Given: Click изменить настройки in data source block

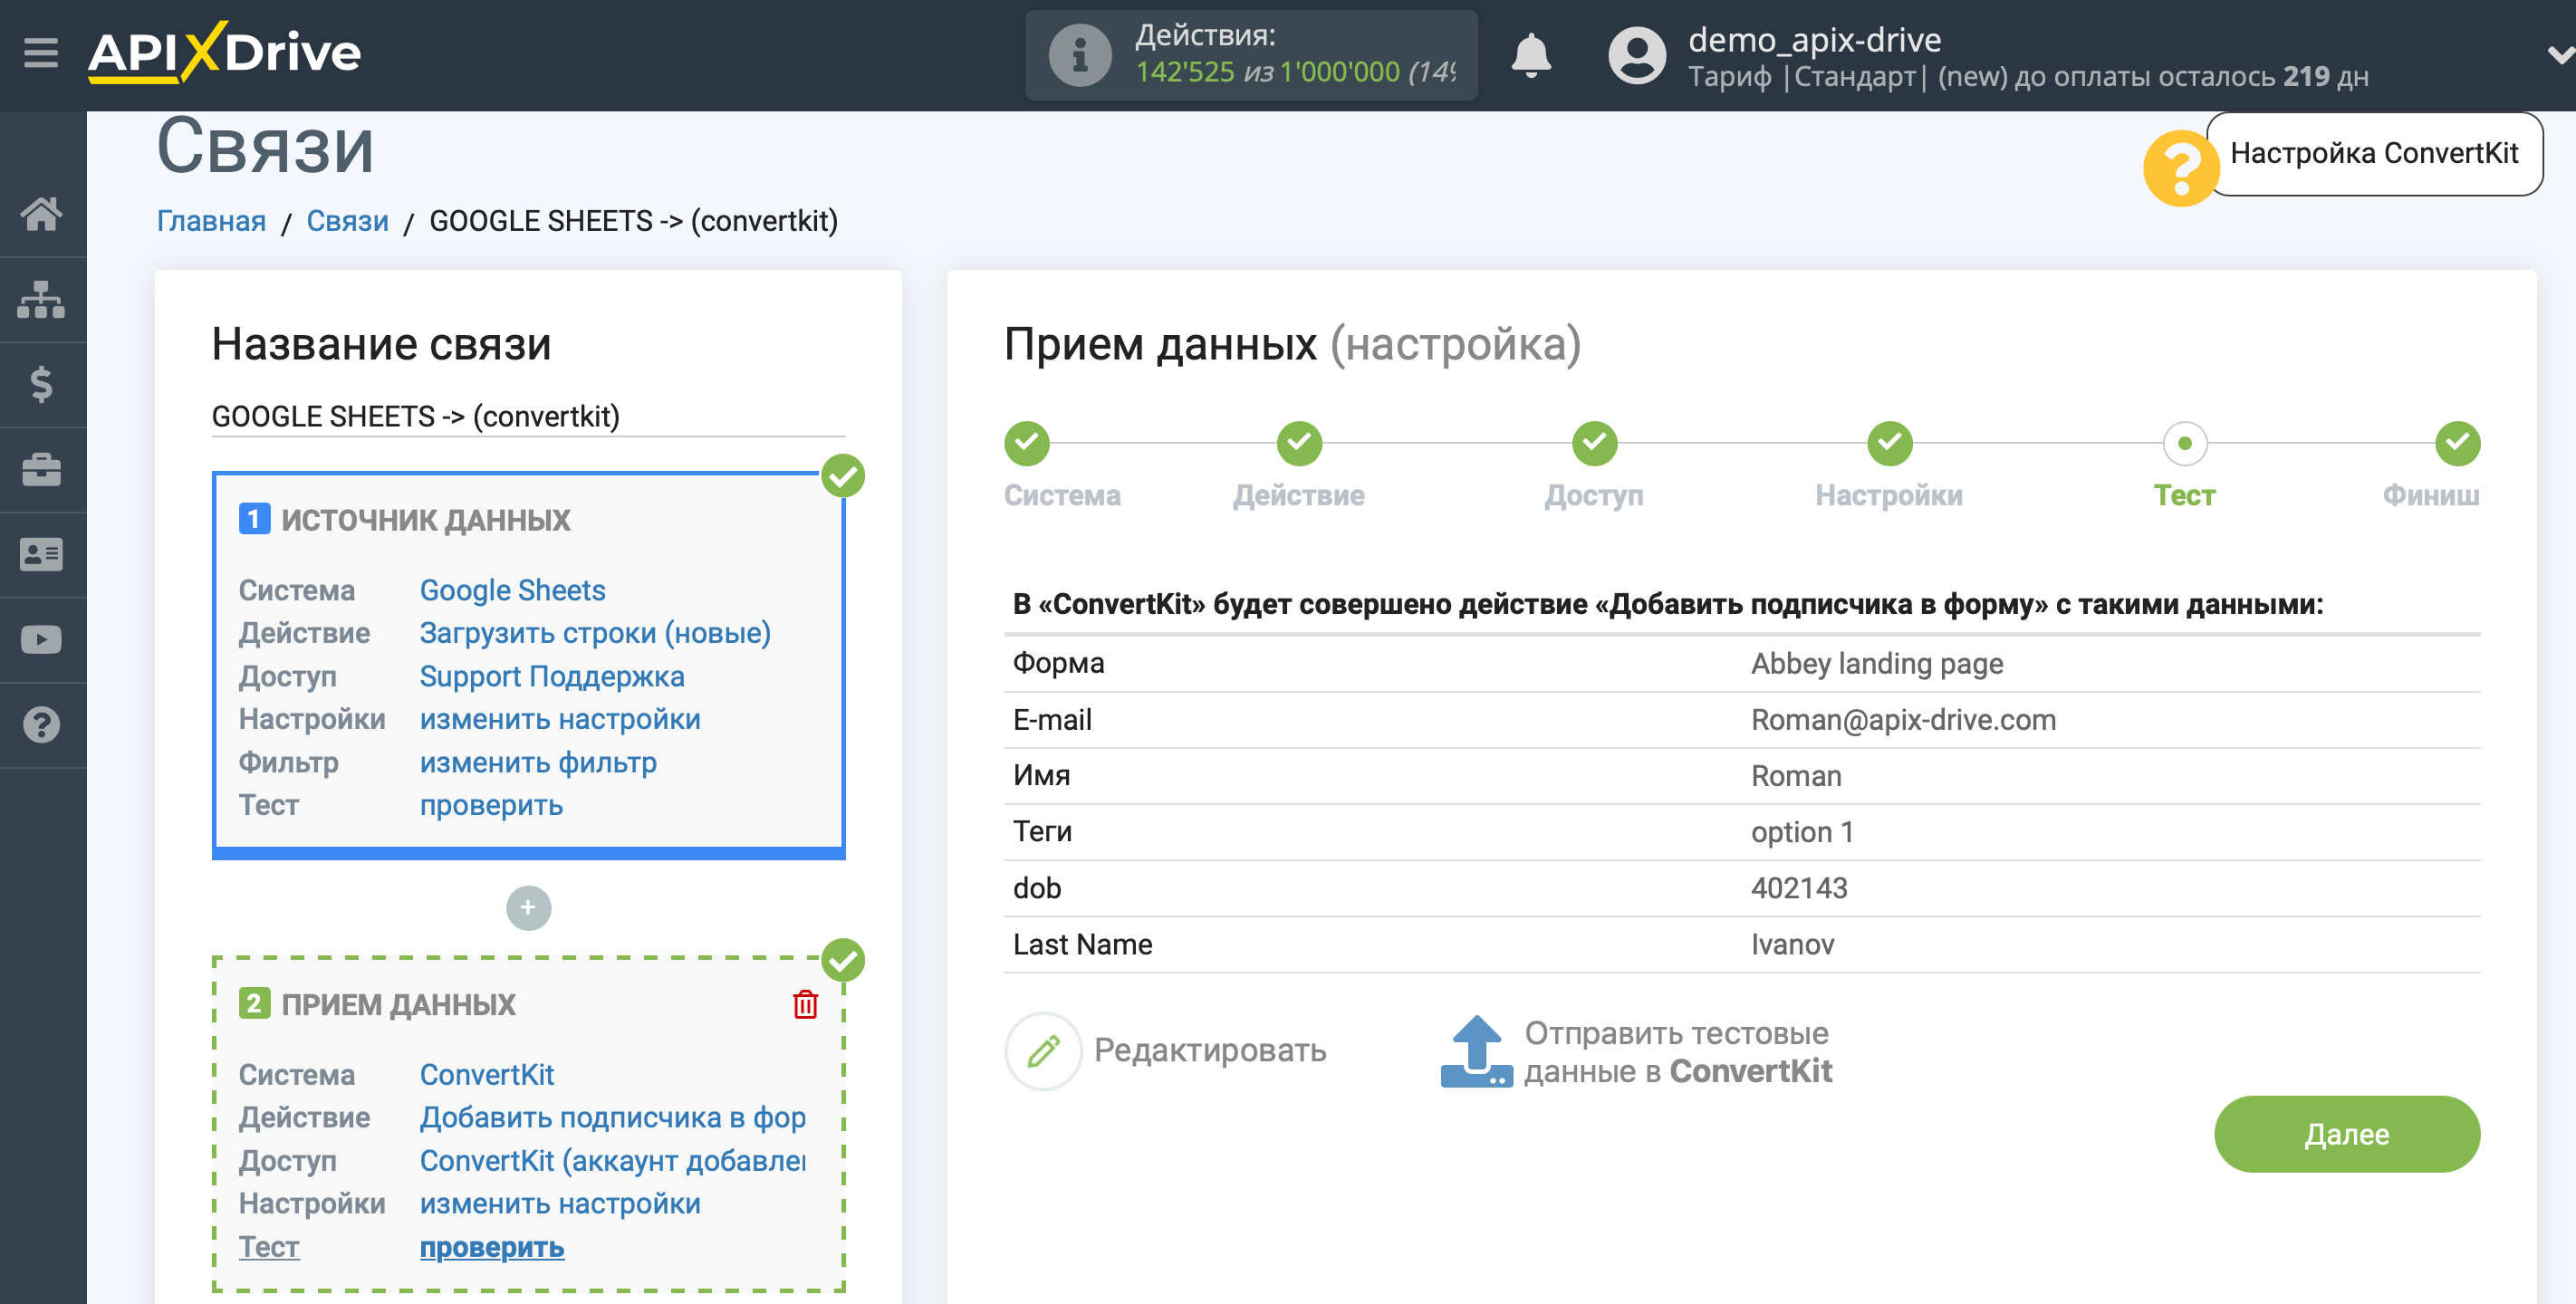Looking at the screenshot, I should point(560,719).
